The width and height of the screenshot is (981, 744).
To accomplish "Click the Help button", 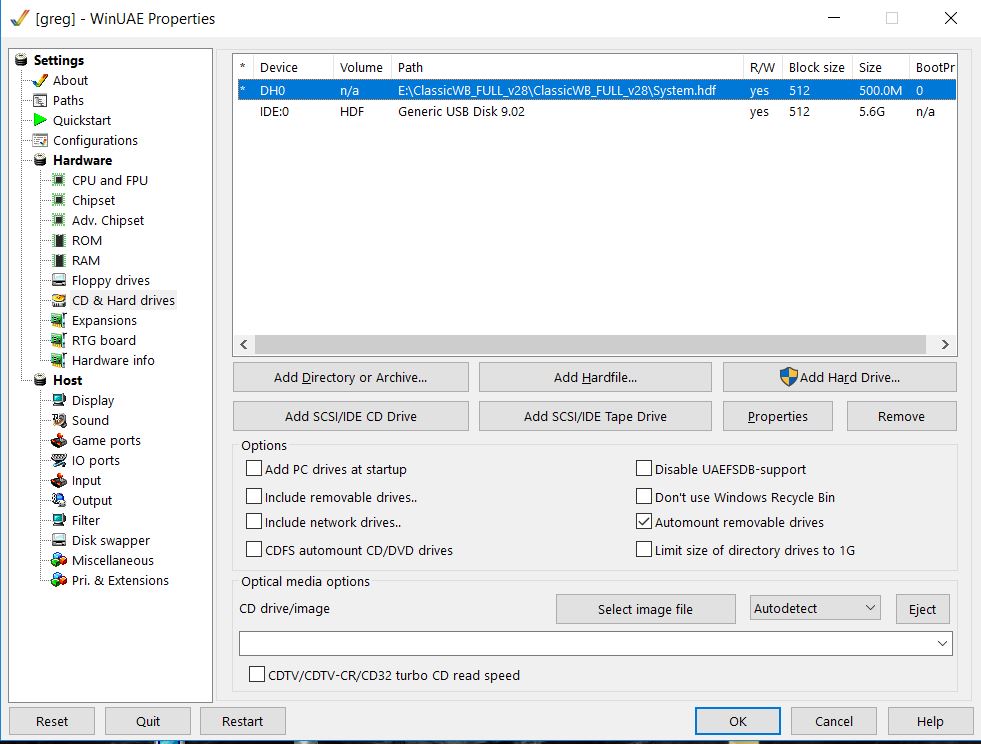I will click(x=930, y=721).
